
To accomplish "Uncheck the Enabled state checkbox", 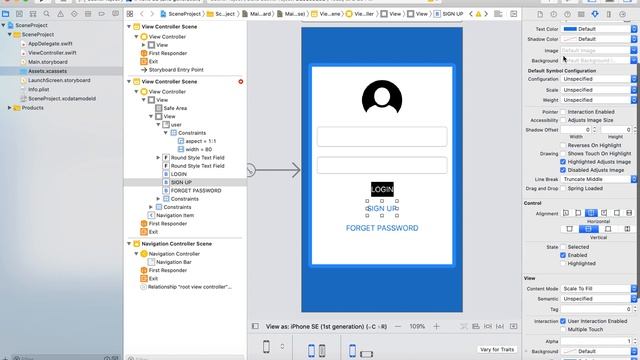I will tap(563, 255).
